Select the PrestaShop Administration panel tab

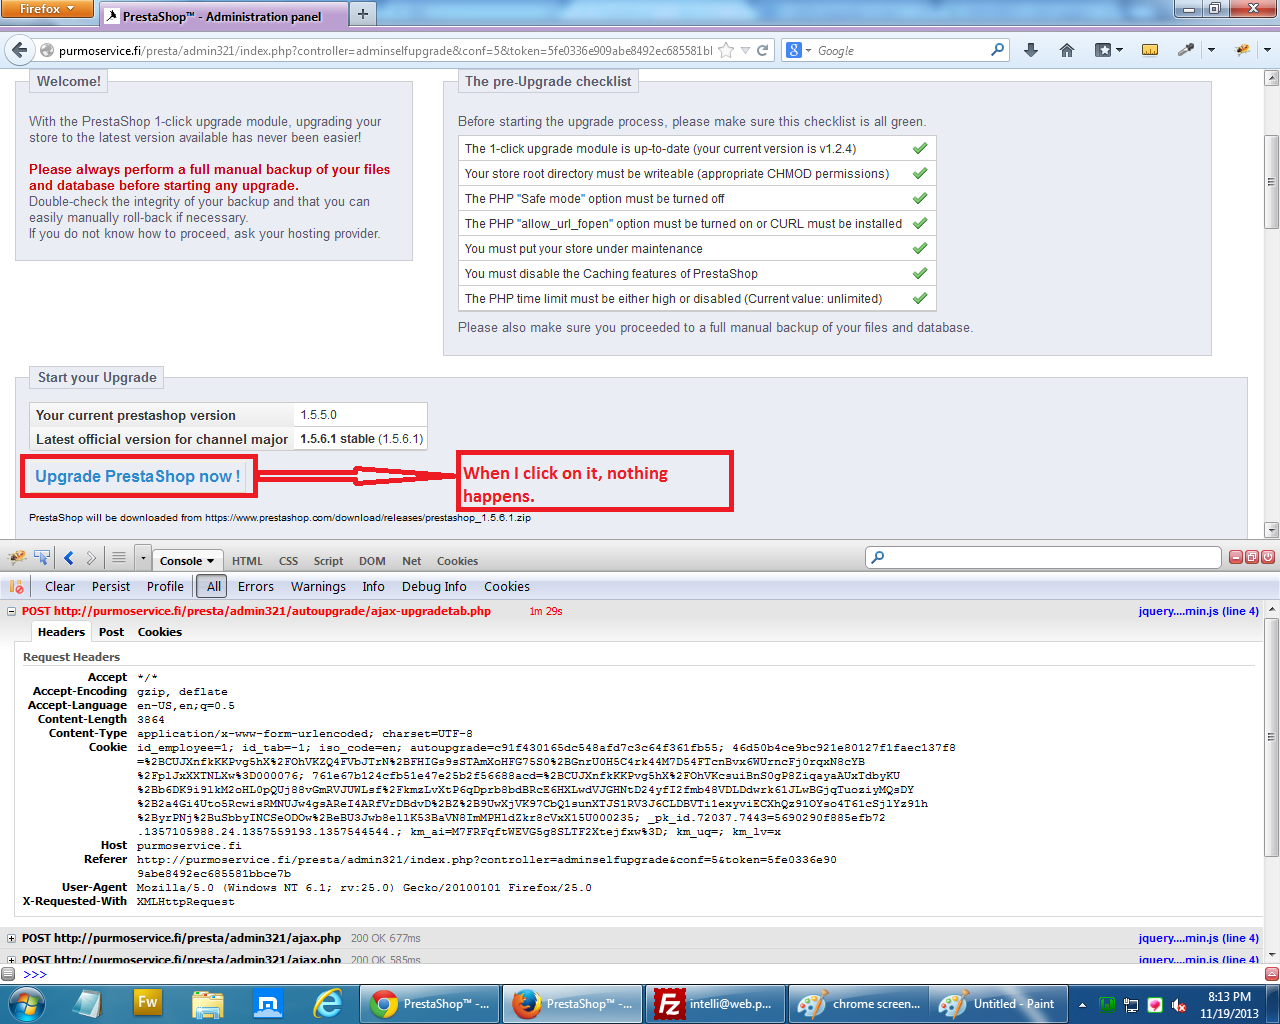click(222, 15)
